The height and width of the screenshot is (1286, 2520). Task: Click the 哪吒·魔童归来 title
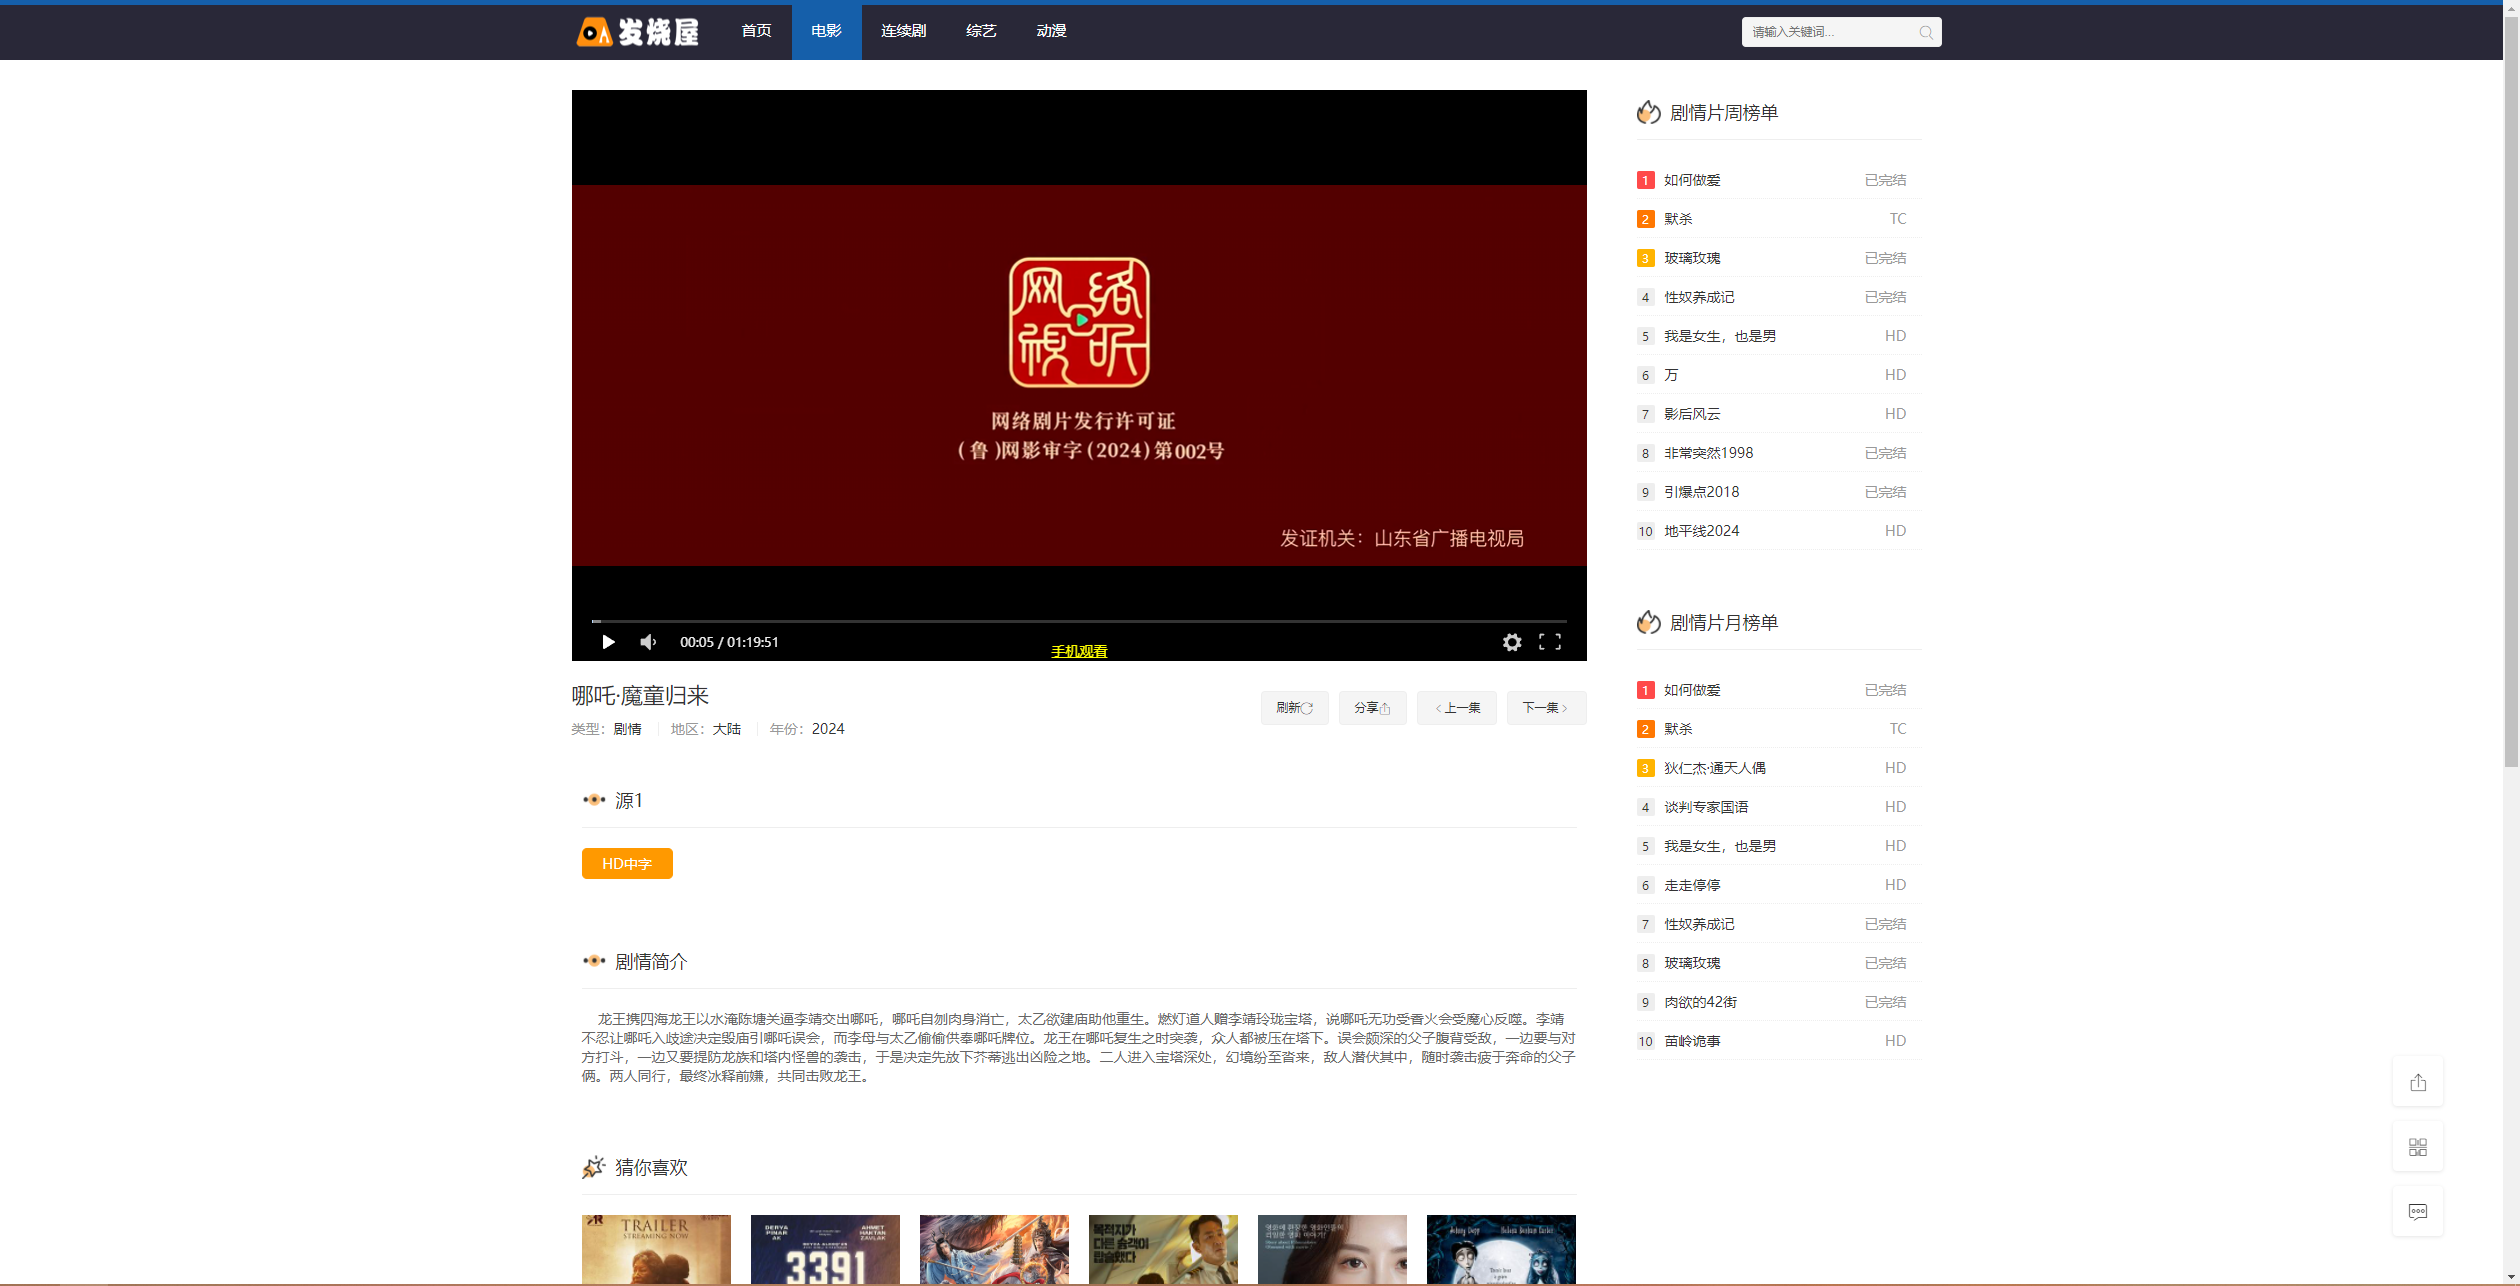click(x=640, y=696)
